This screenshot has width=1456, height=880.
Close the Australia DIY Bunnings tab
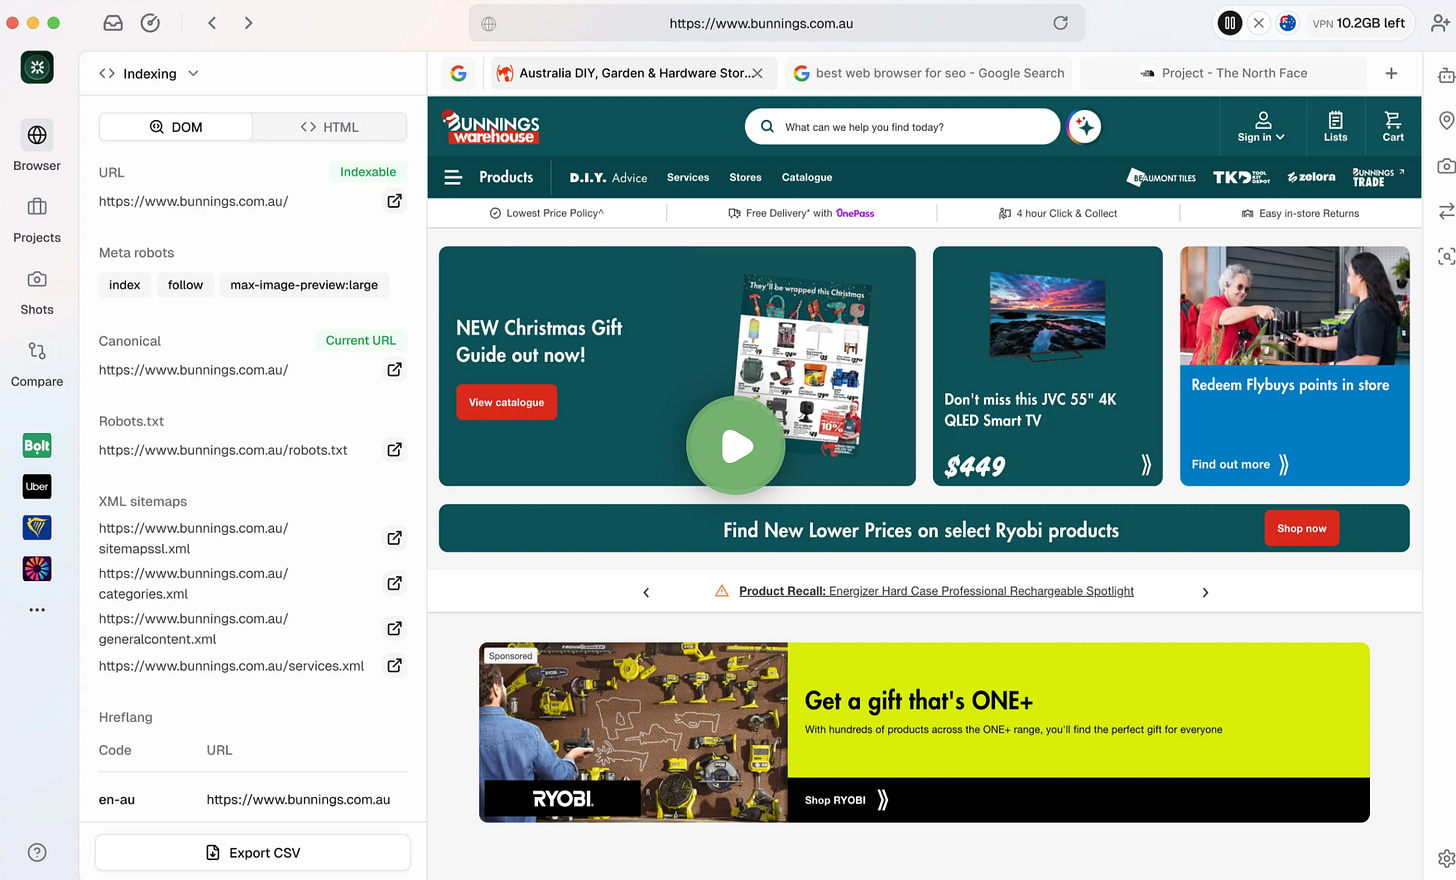[758, 73]
